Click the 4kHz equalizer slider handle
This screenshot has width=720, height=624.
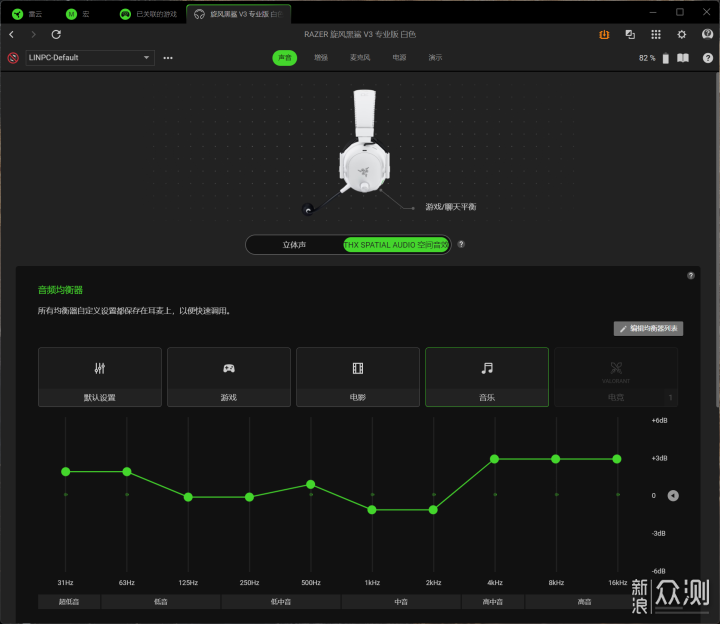pyautogui.click(x=495, y=459)
